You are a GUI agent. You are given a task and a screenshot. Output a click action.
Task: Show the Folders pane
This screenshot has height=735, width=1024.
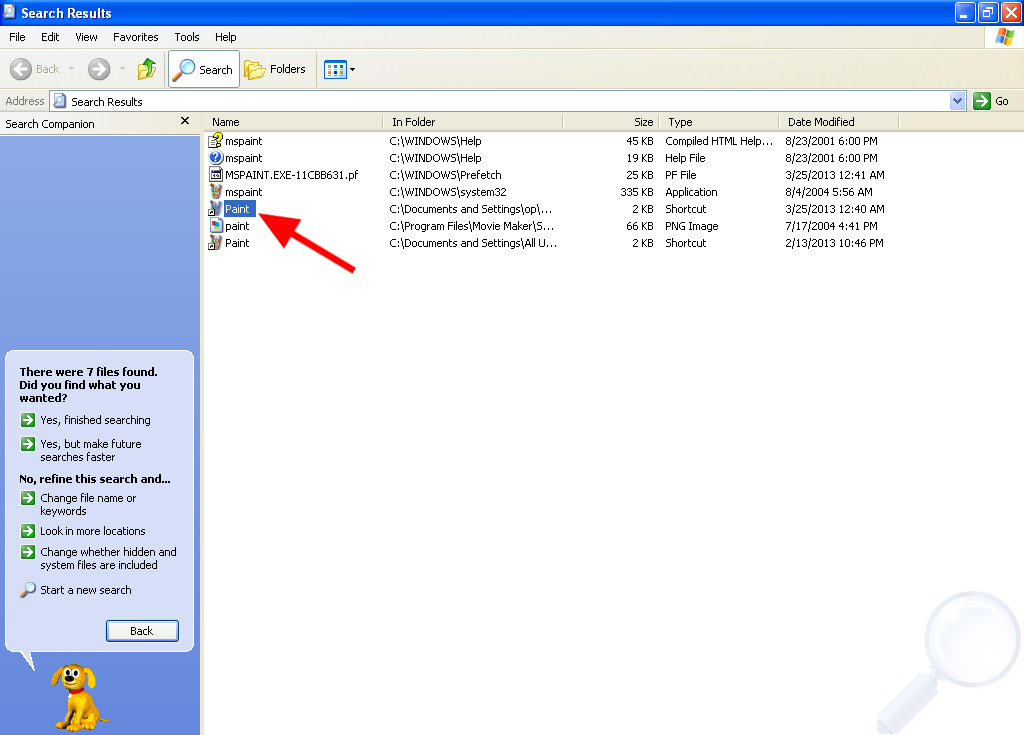275,69
